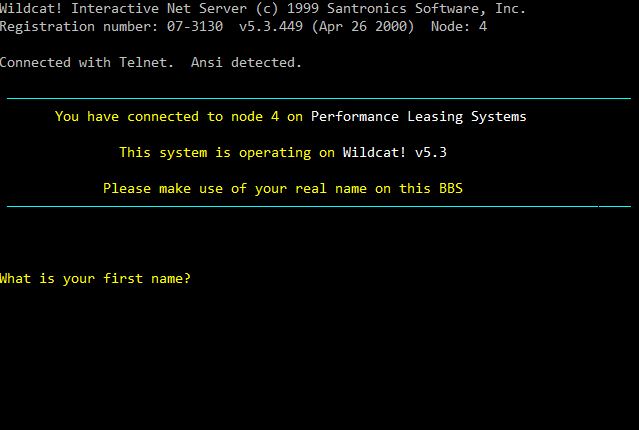The image size is (639, 430).
Task: Click the 'Ansi detected.' text
Action: (x=246, y=63)
